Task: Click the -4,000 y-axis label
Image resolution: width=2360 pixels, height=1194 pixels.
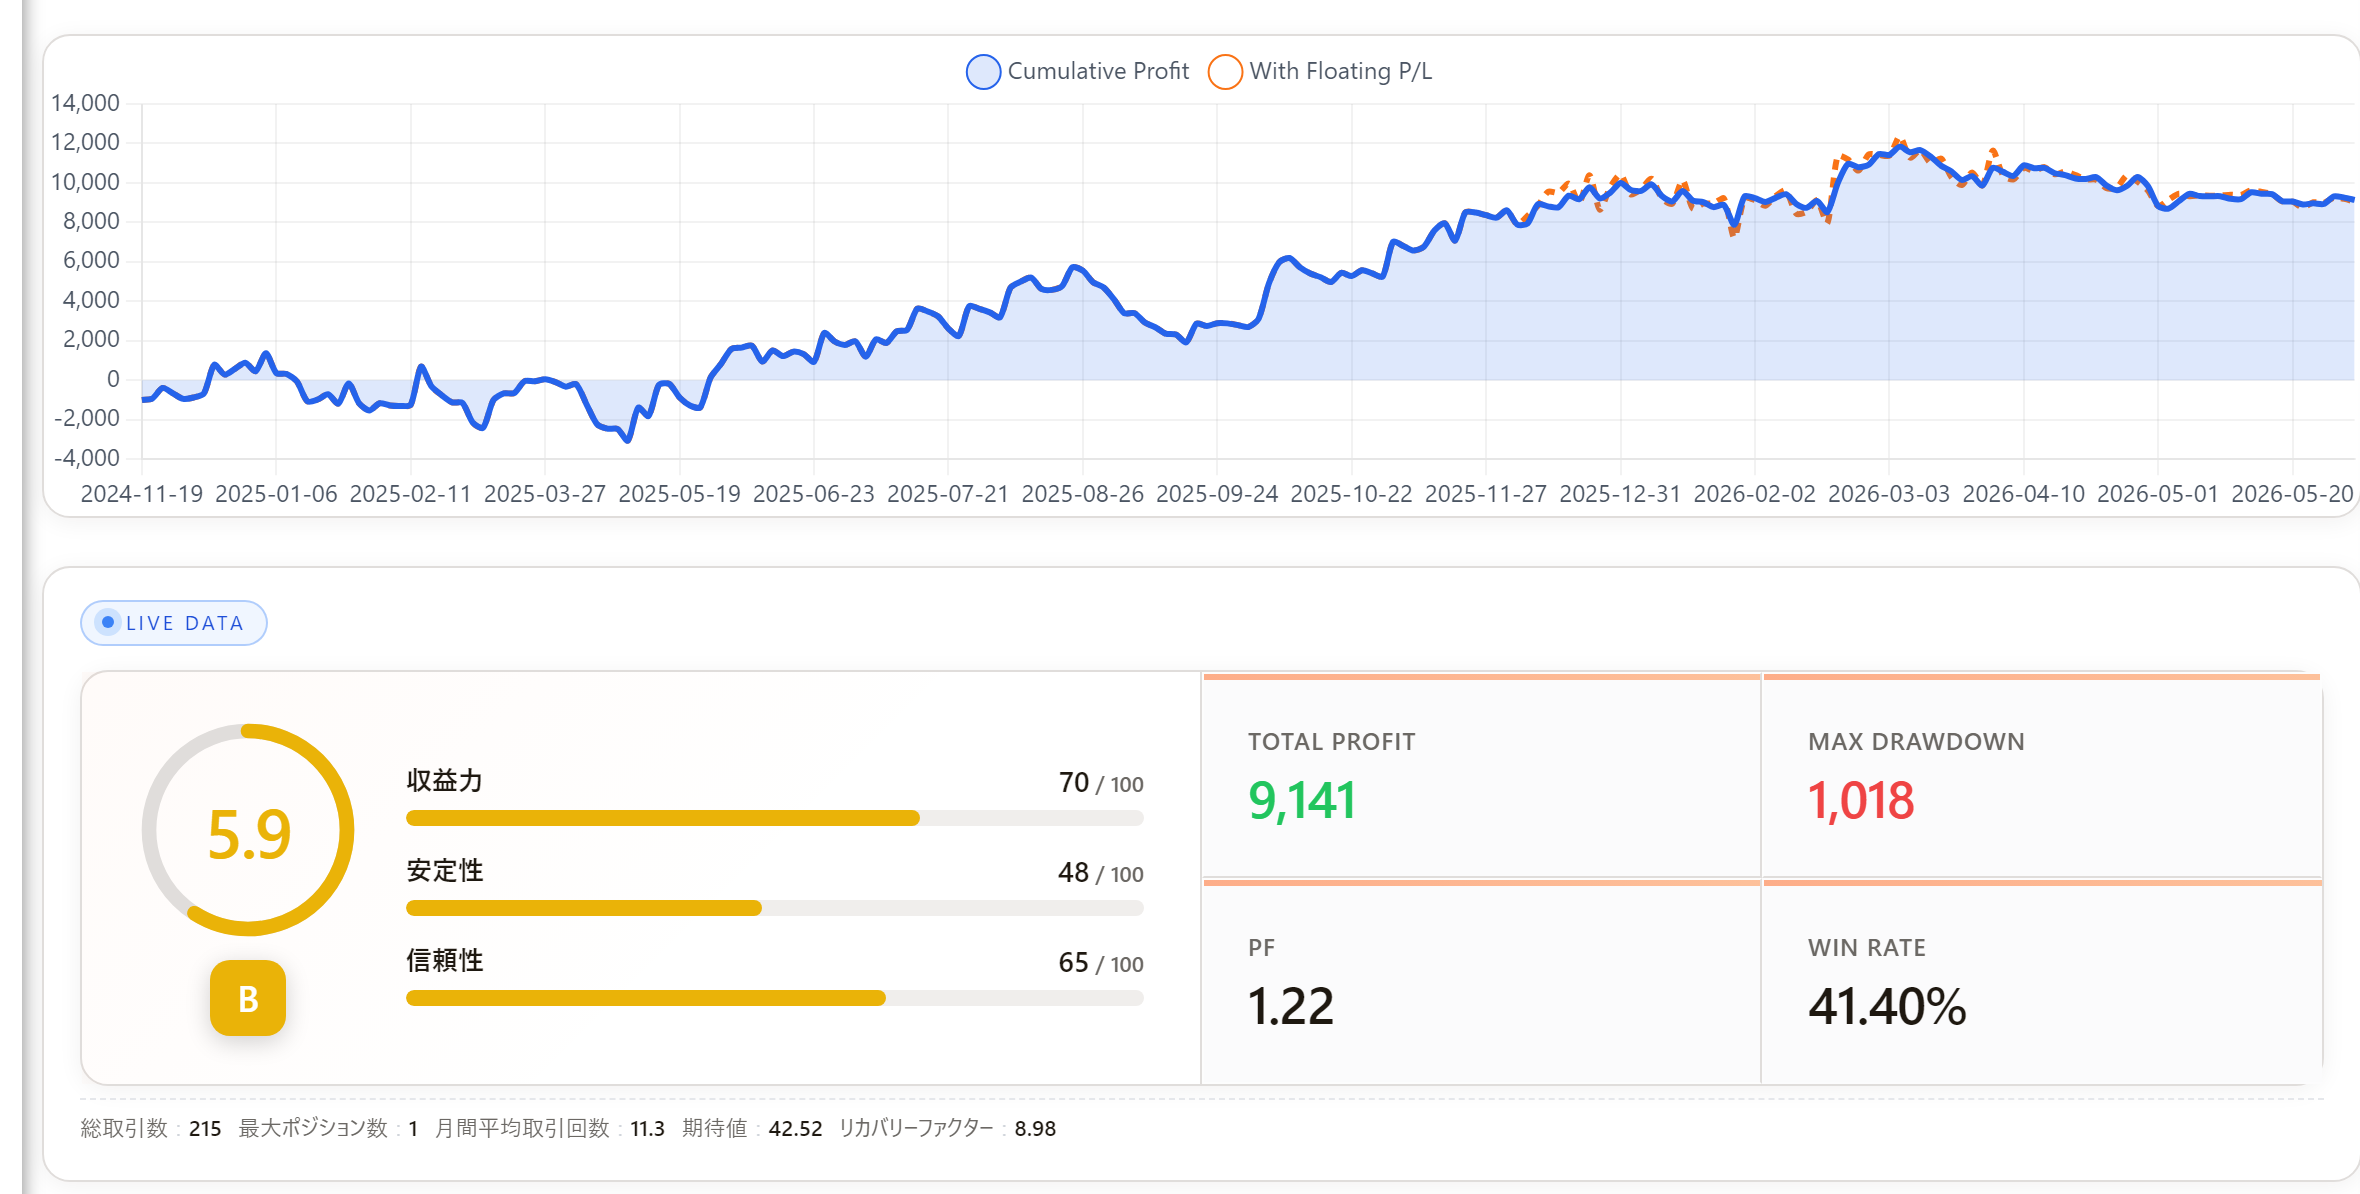Action: coord(87,458)
